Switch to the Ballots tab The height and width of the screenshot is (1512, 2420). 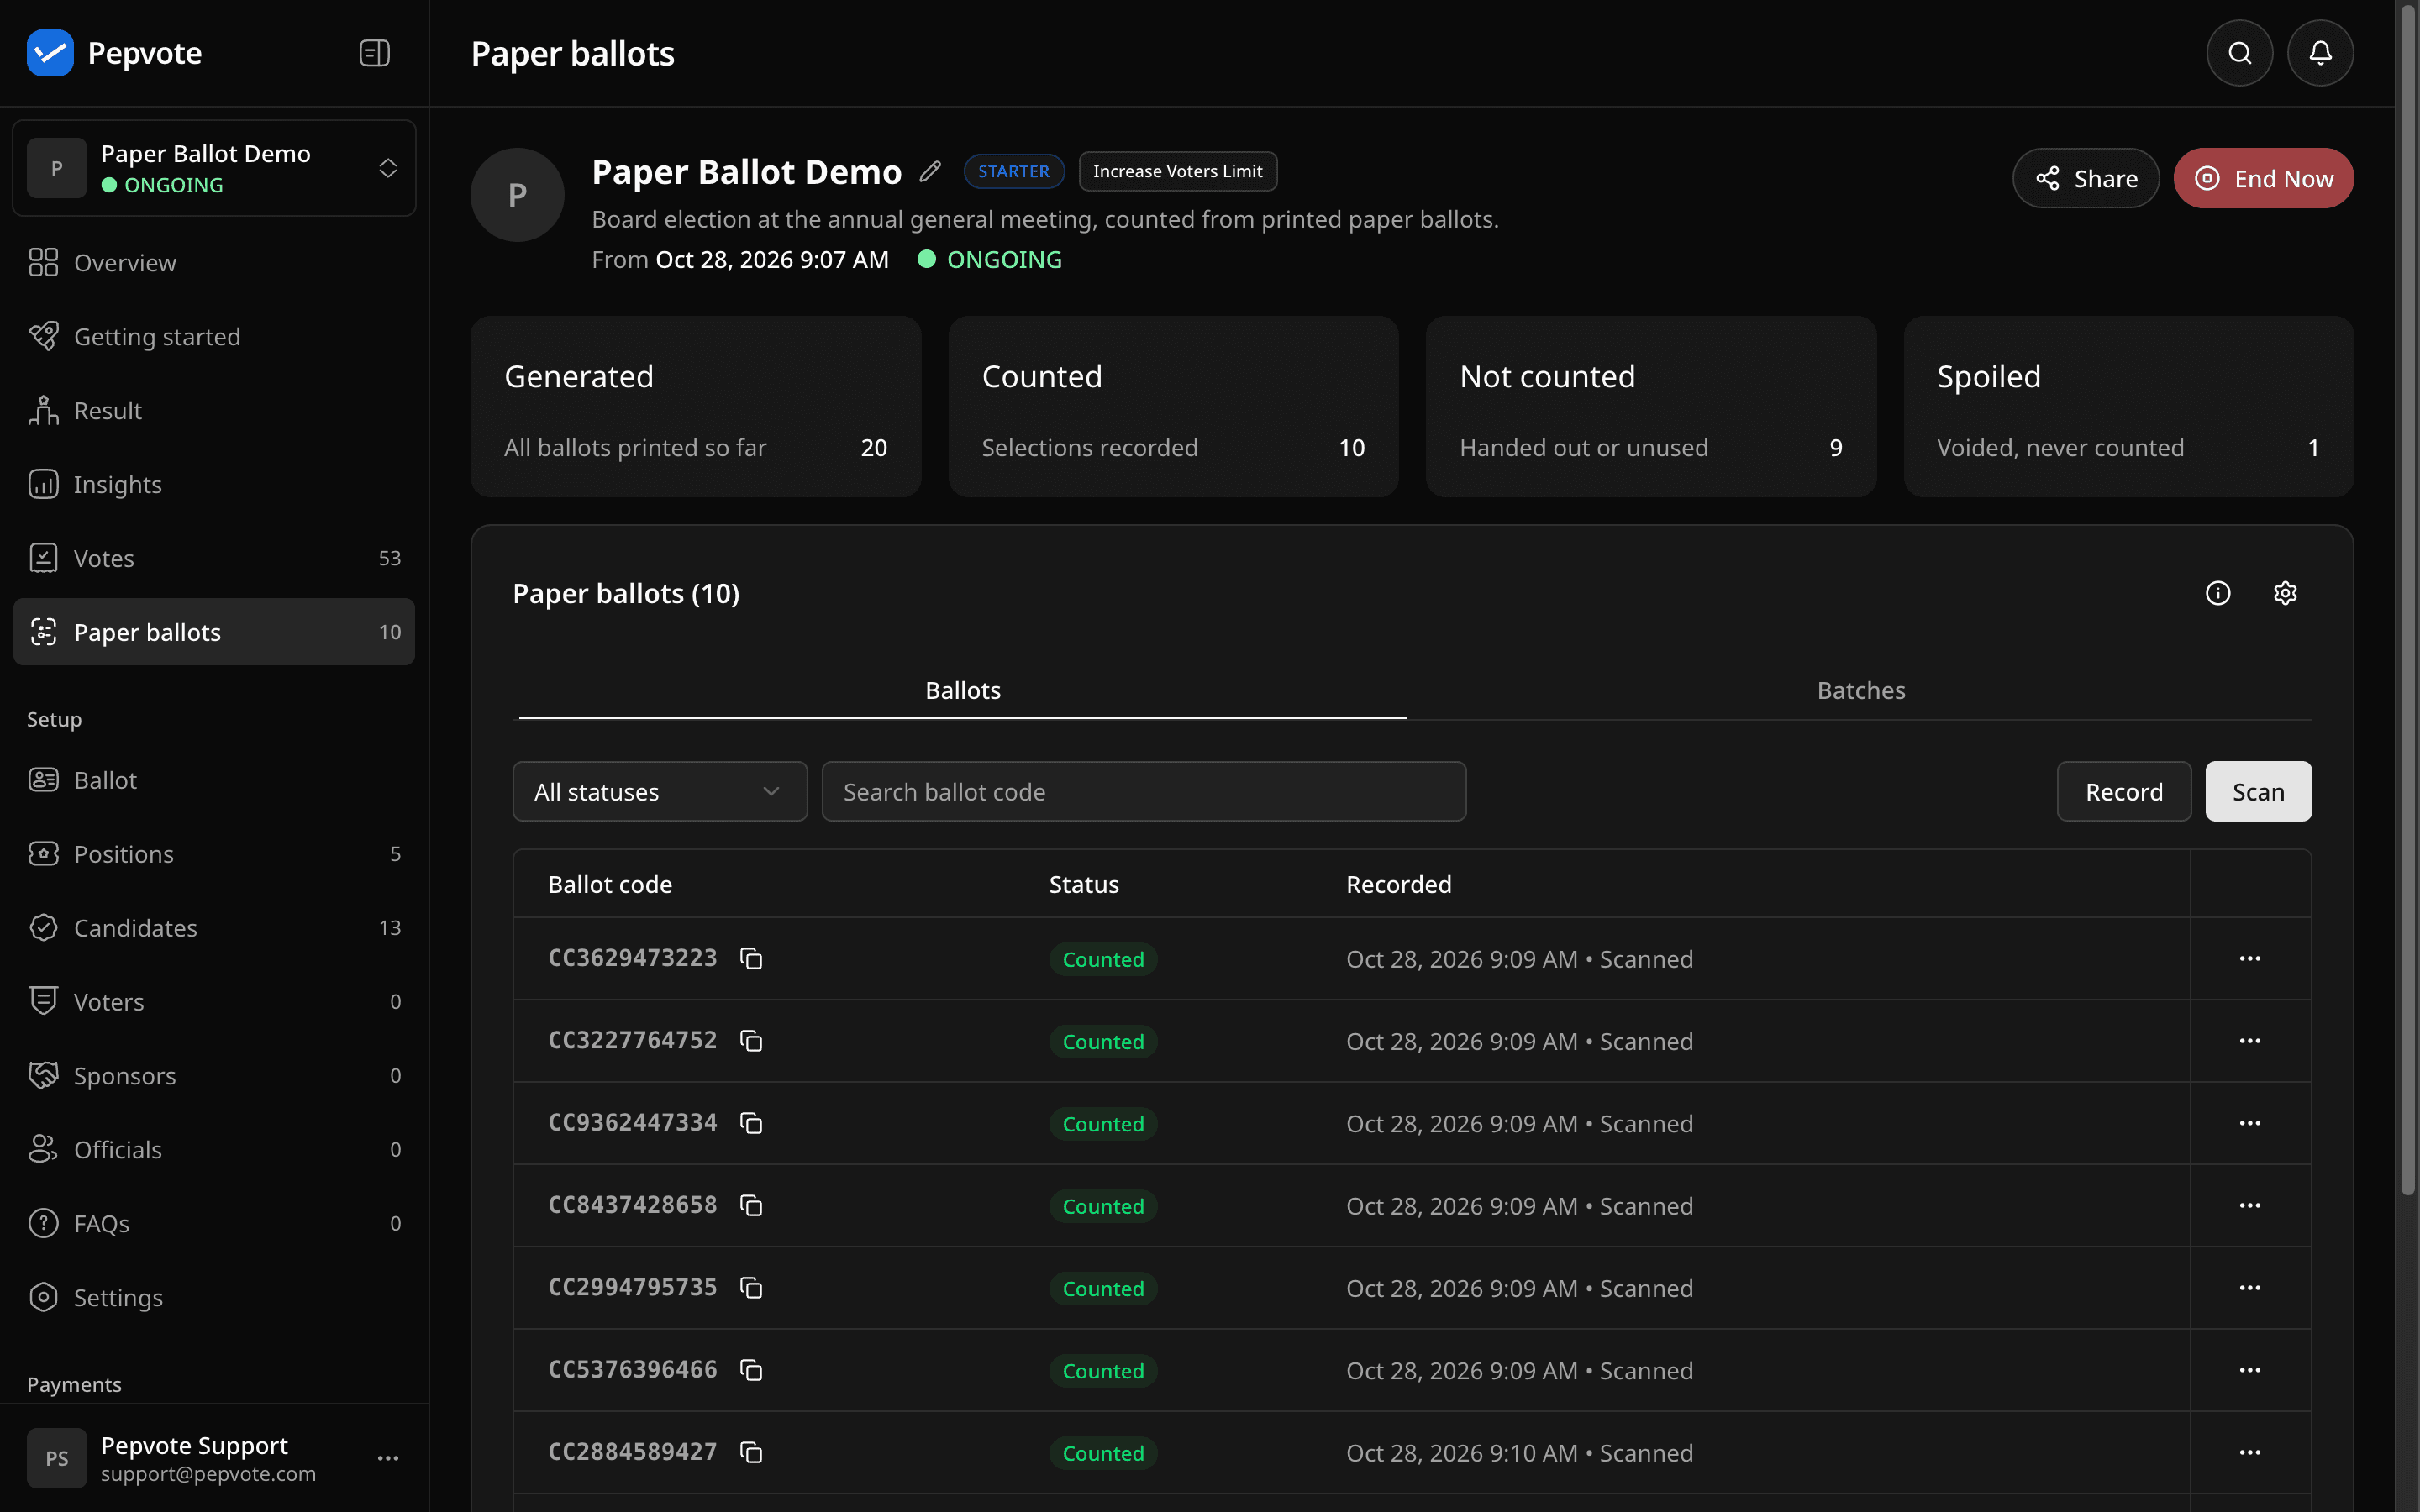click(962, 690)
